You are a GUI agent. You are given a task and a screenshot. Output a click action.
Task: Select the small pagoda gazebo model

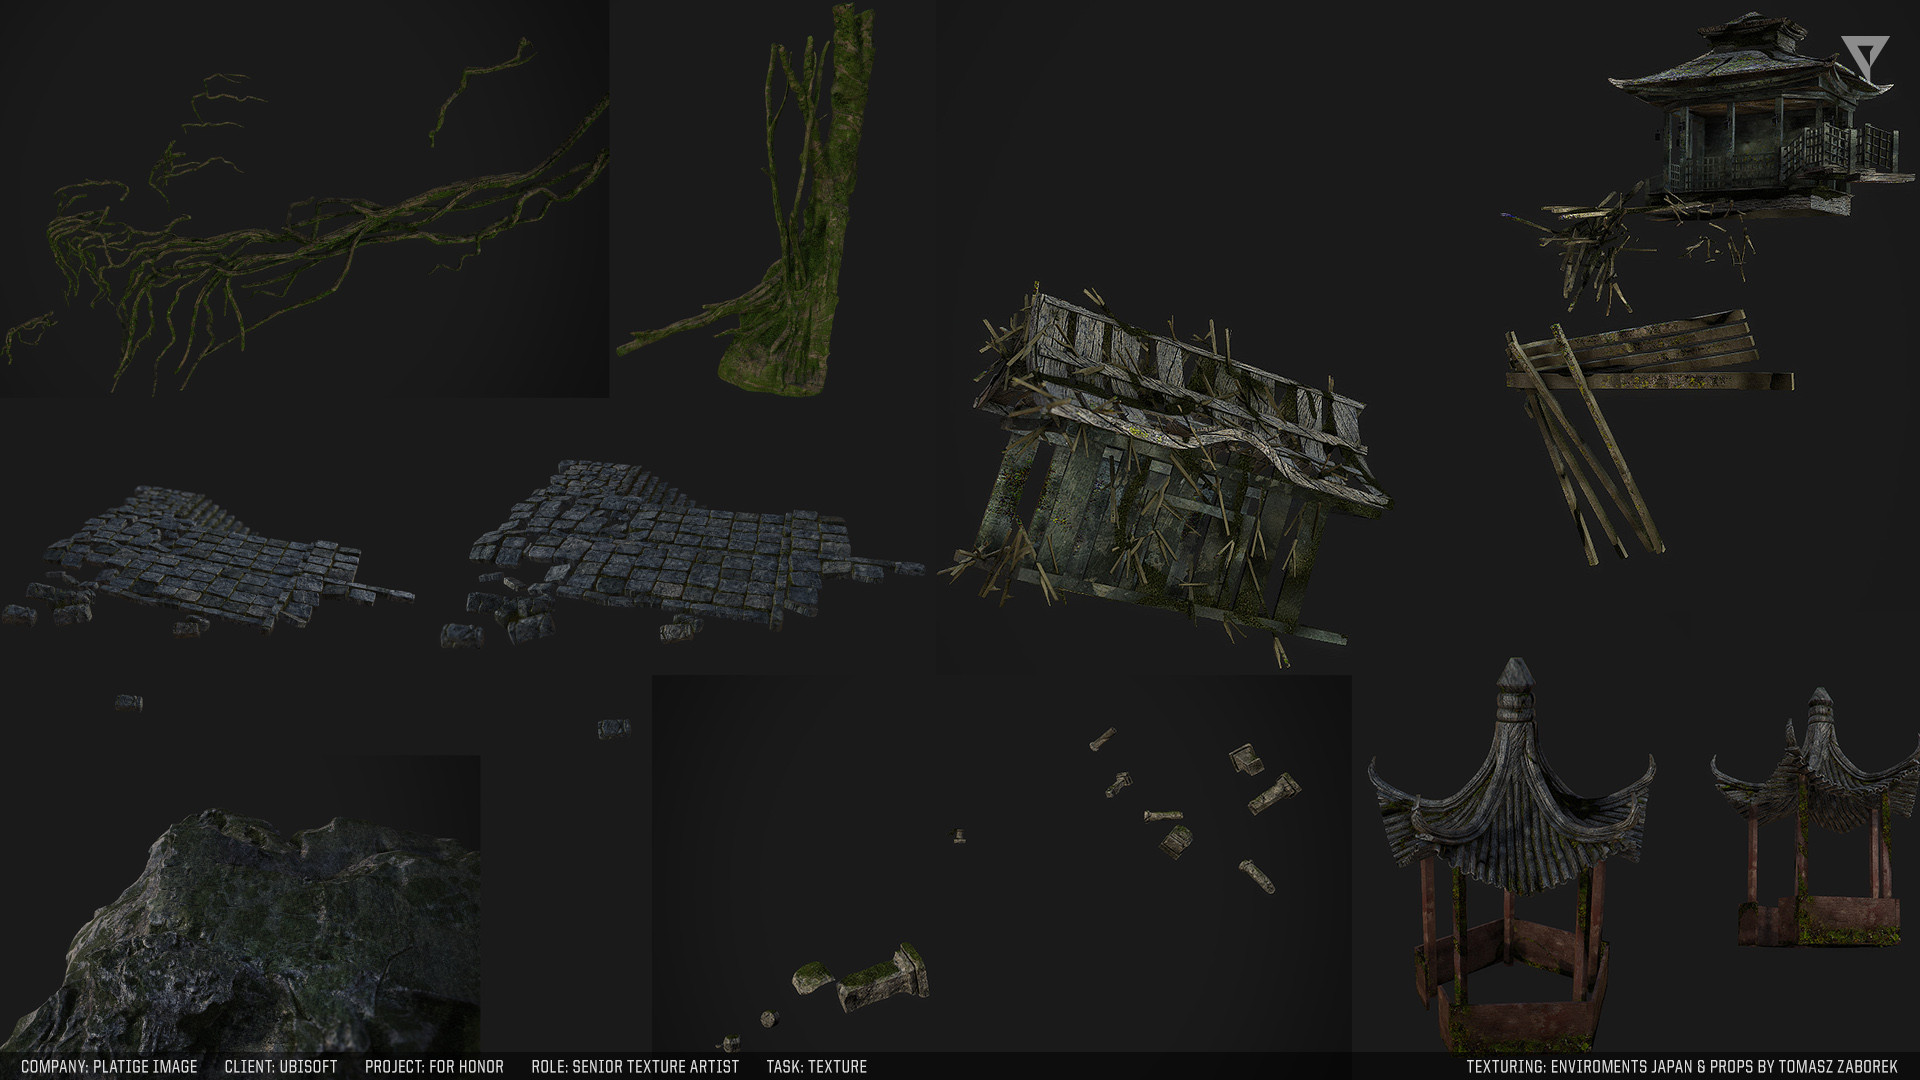click(1815, 820)
